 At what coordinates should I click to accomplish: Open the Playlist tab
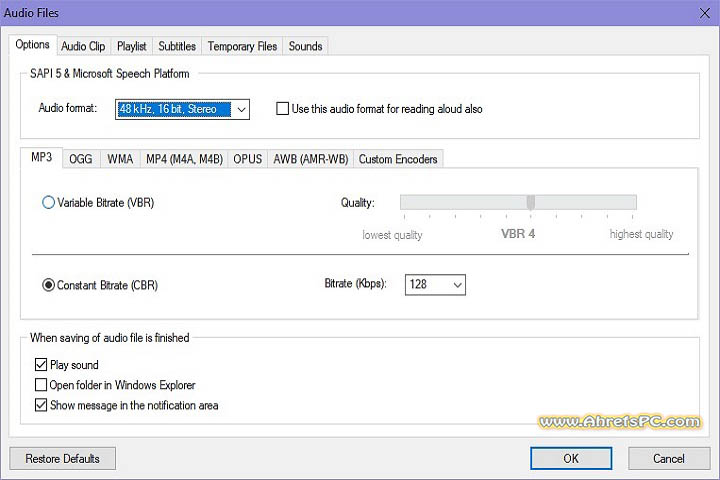(x=132, y=46)
